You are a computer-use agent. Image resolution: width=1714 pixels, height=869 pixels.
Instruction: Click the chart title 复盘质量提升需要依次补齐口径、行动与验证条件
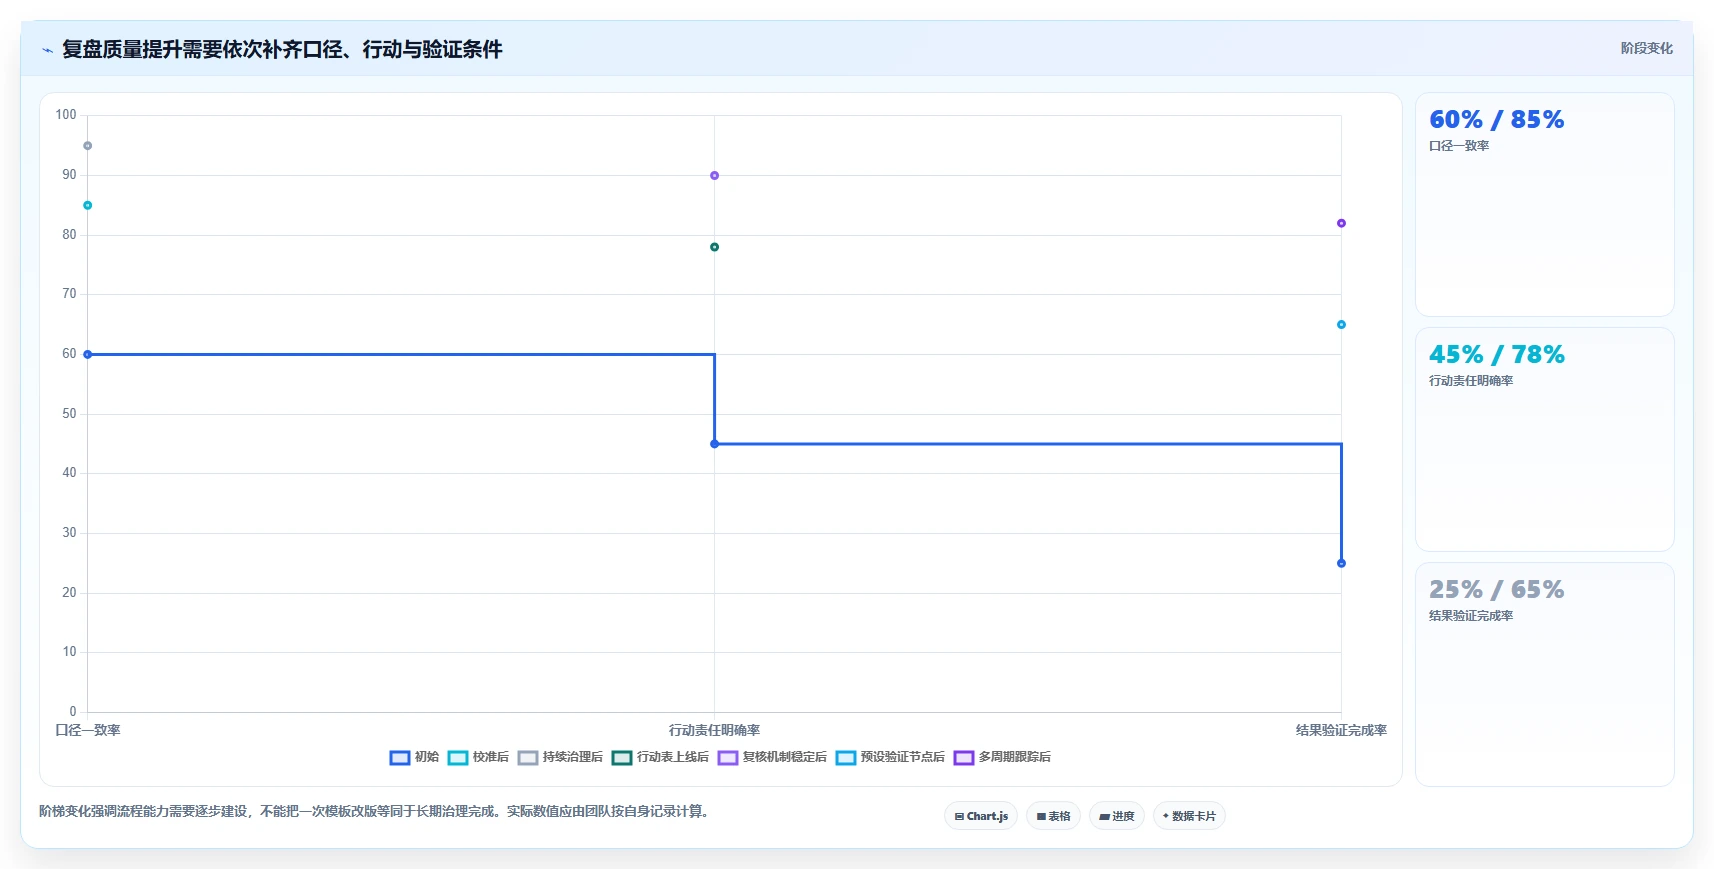pos(282,49)
